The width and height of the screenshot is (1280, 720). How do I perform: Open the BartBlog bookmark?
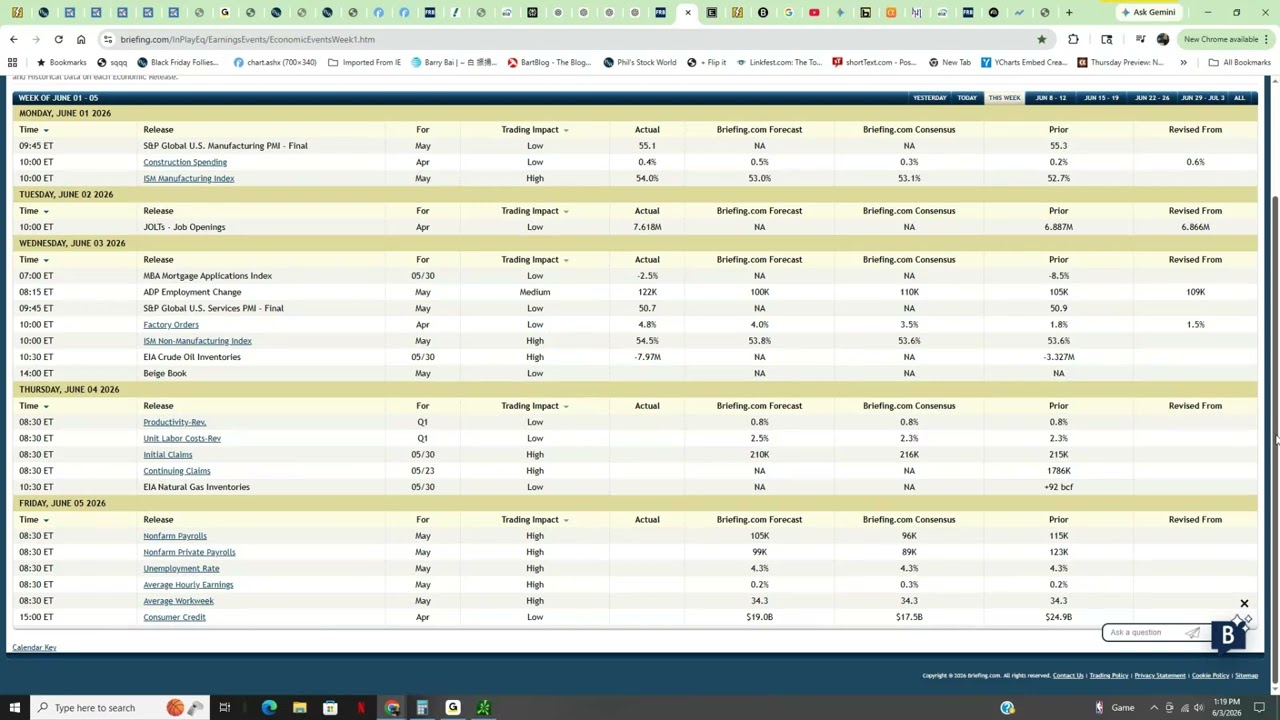click(x=549, y=62)
